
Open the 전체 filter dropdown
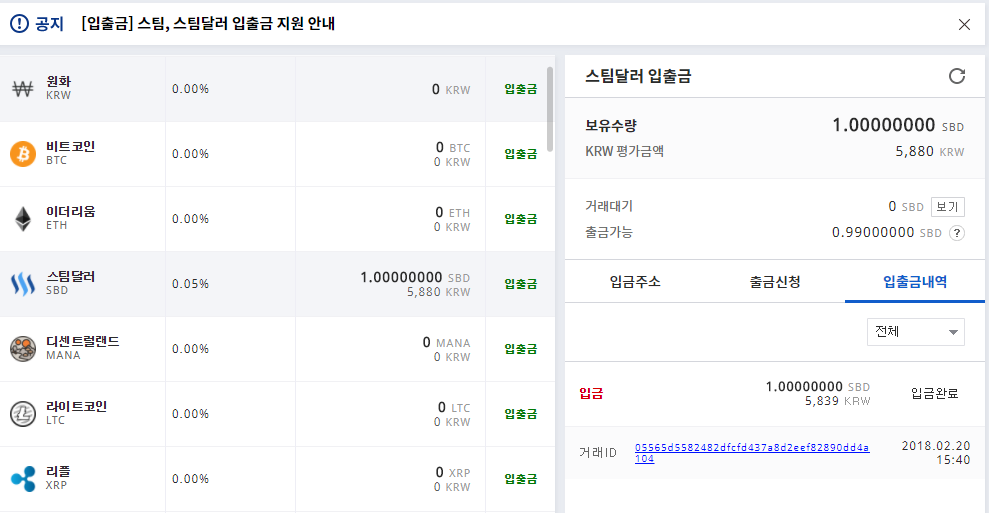tap(916, 332)
